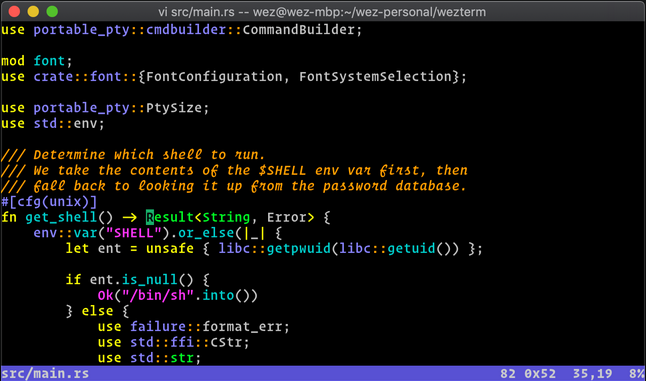Click '$SHELL' in the doc comment
The height and width of the screenshot is (381, 646).
tap(283, 171)
